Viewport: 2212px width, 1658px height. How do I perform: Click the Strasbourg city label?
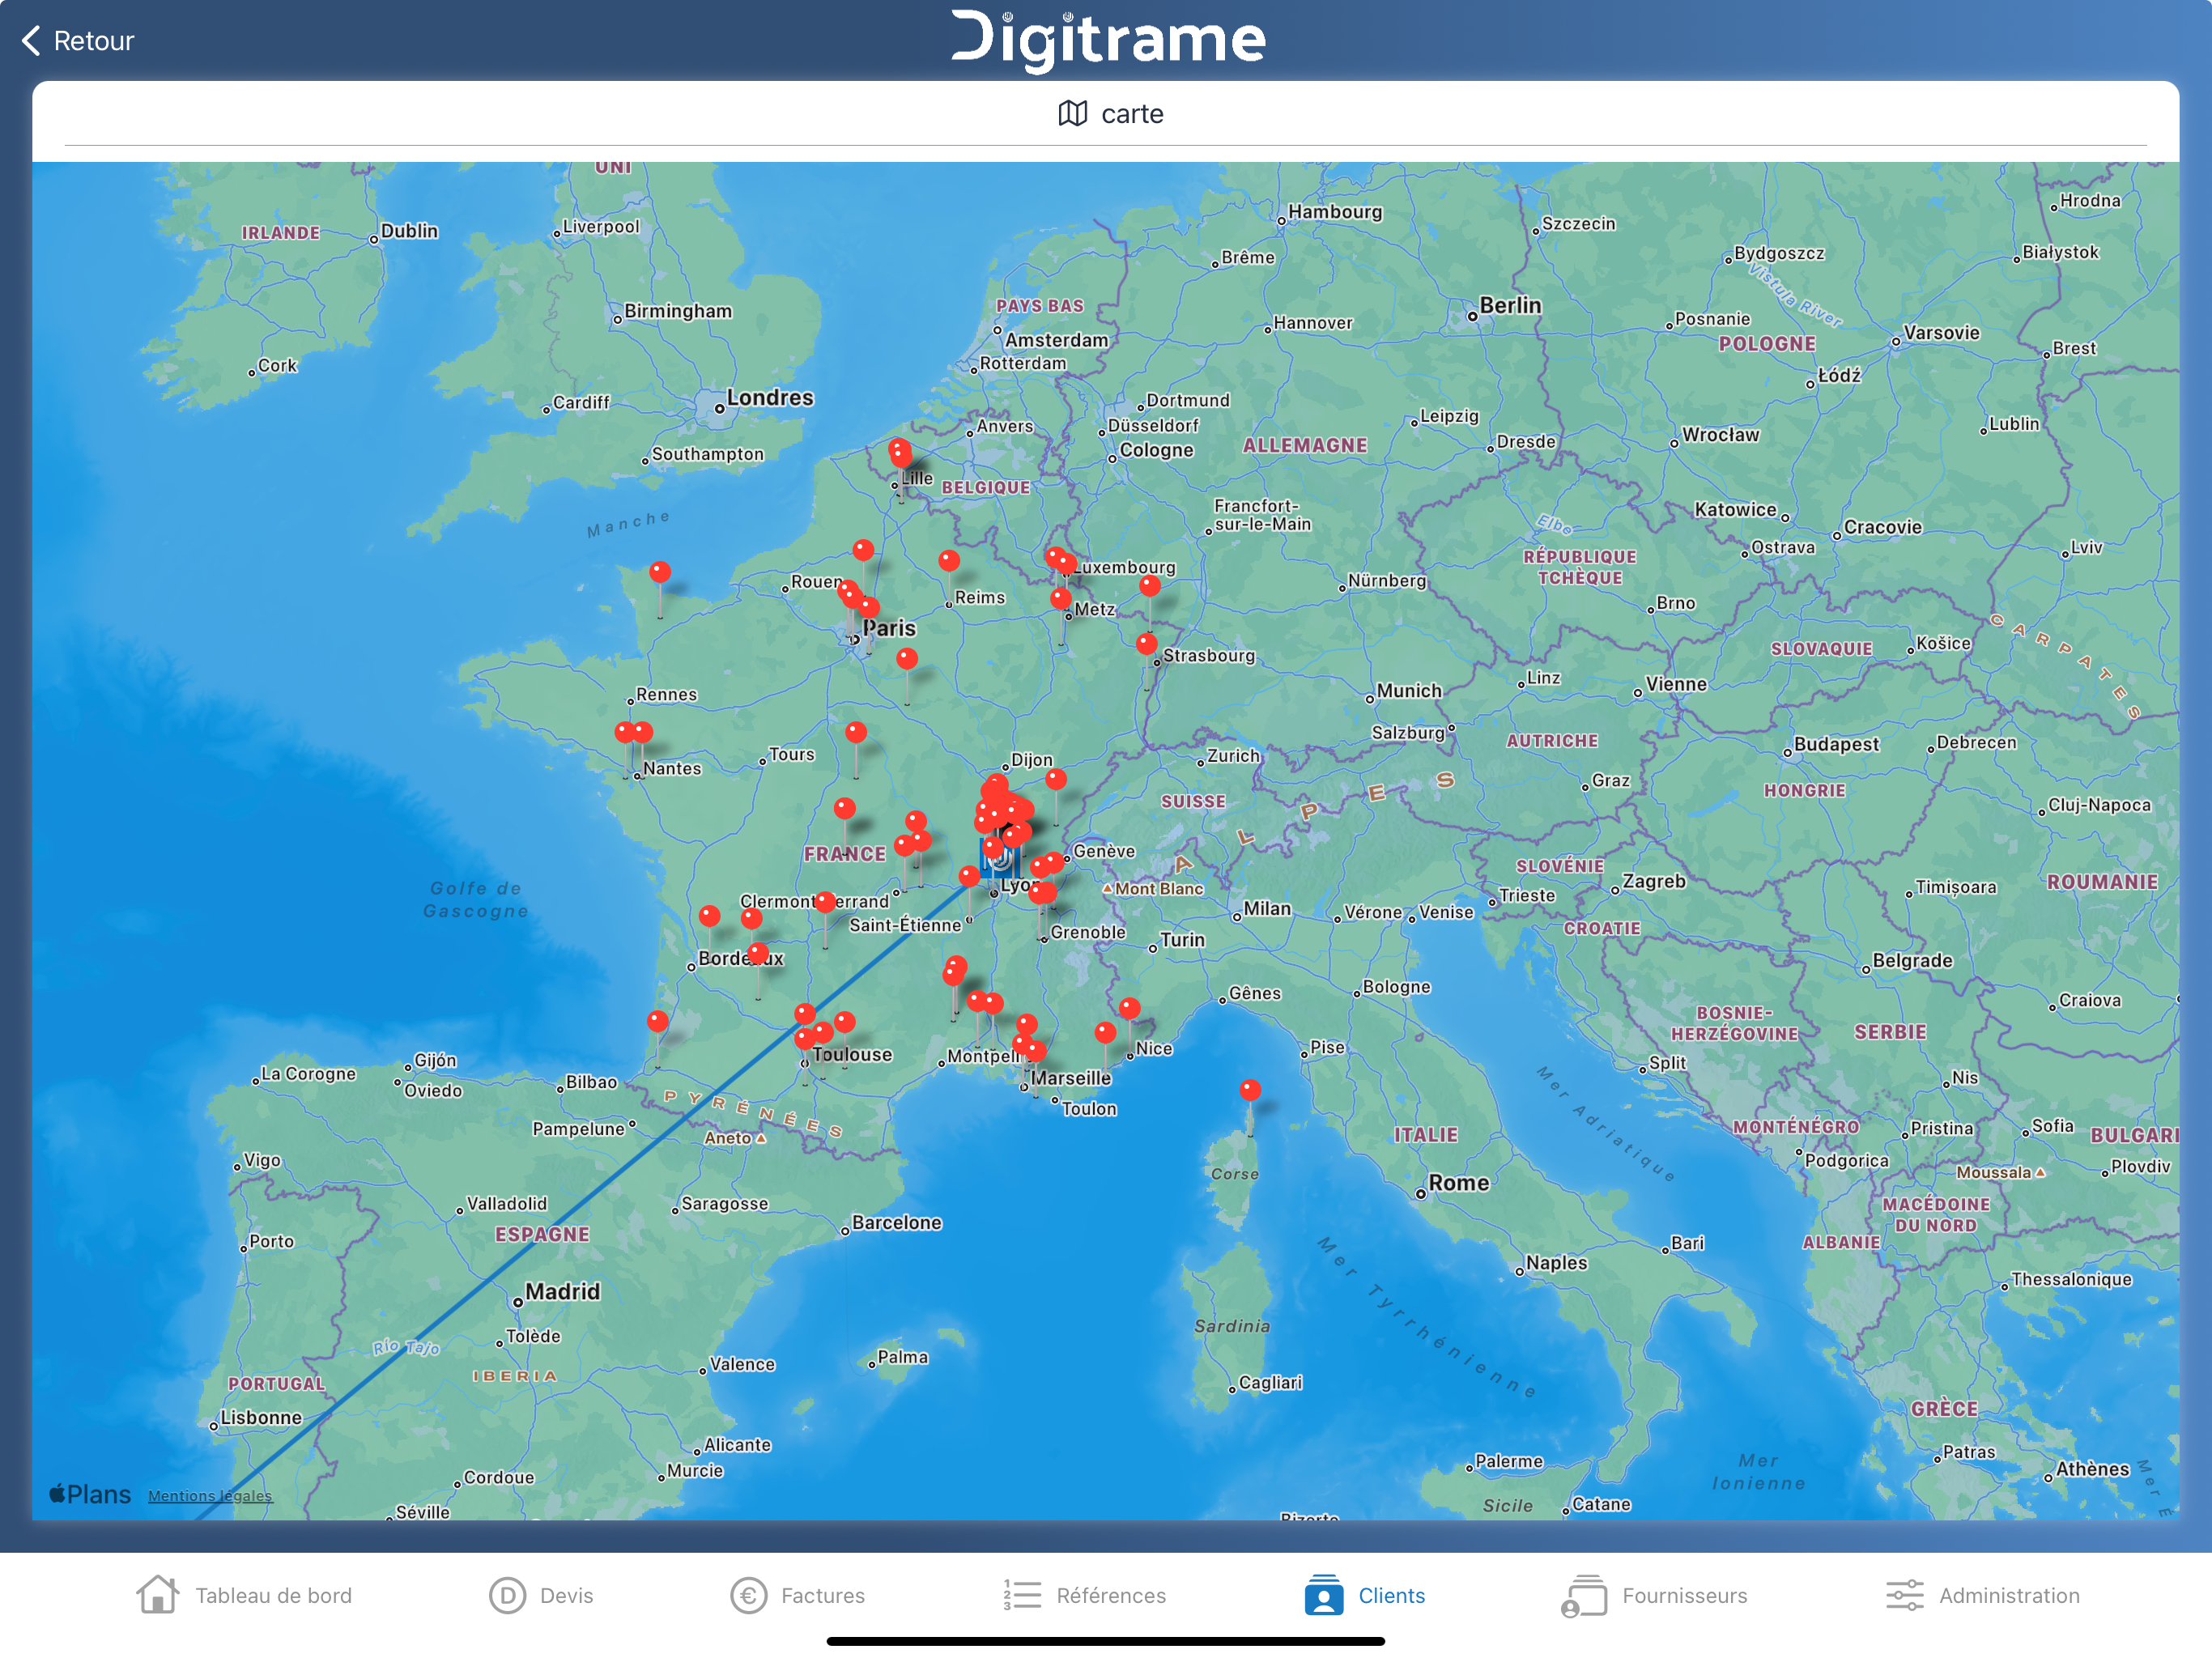tap(1208, 656)
